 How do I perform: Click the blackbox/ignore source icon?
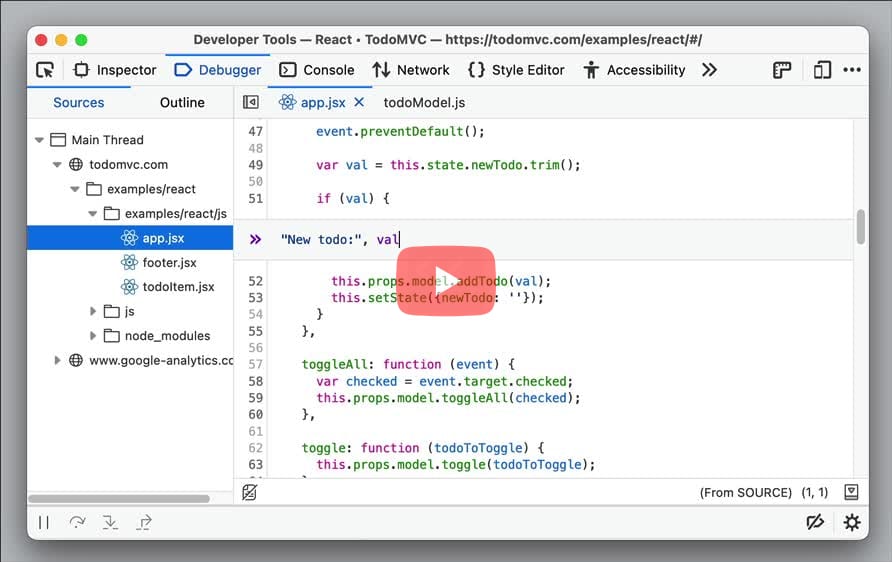click(250, 493)
